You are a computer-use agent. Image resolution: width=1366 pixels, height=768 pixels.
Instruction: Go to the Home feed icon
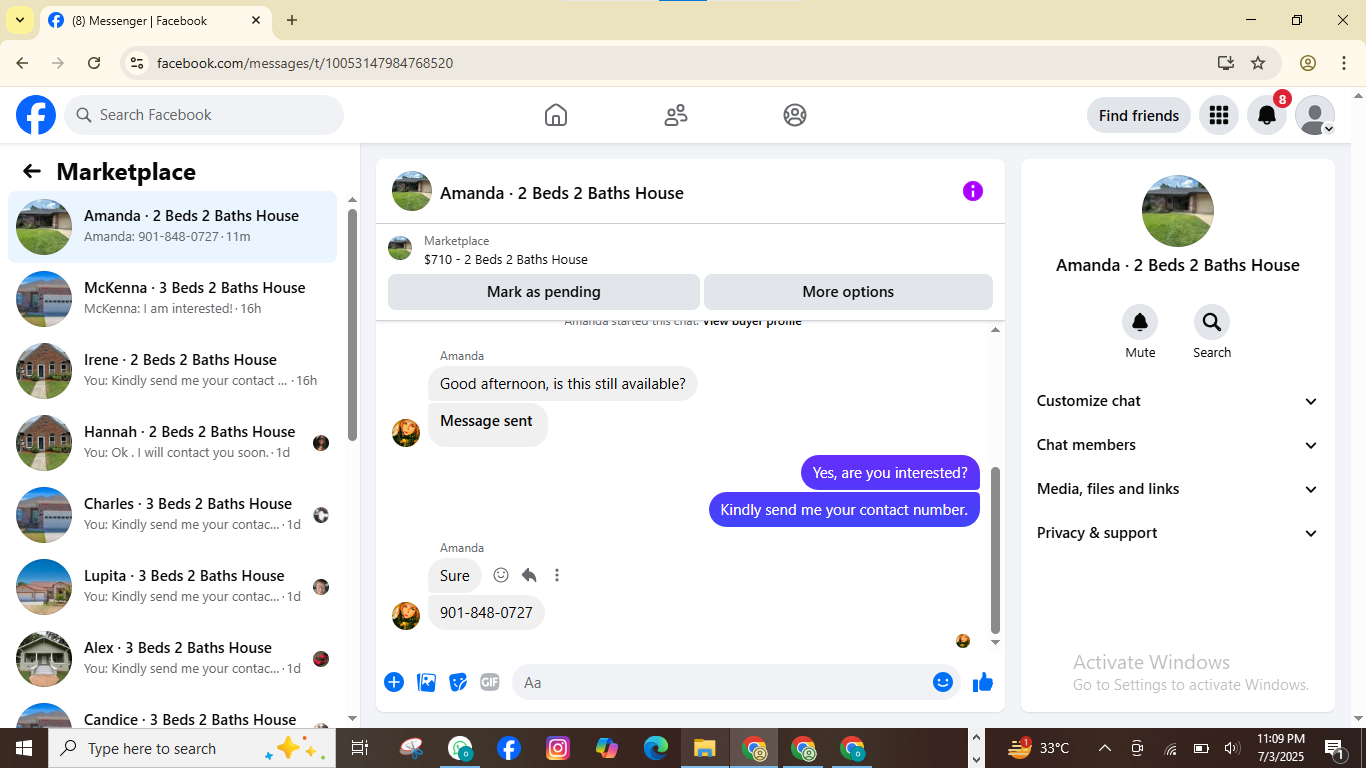[x=556, y=115]
